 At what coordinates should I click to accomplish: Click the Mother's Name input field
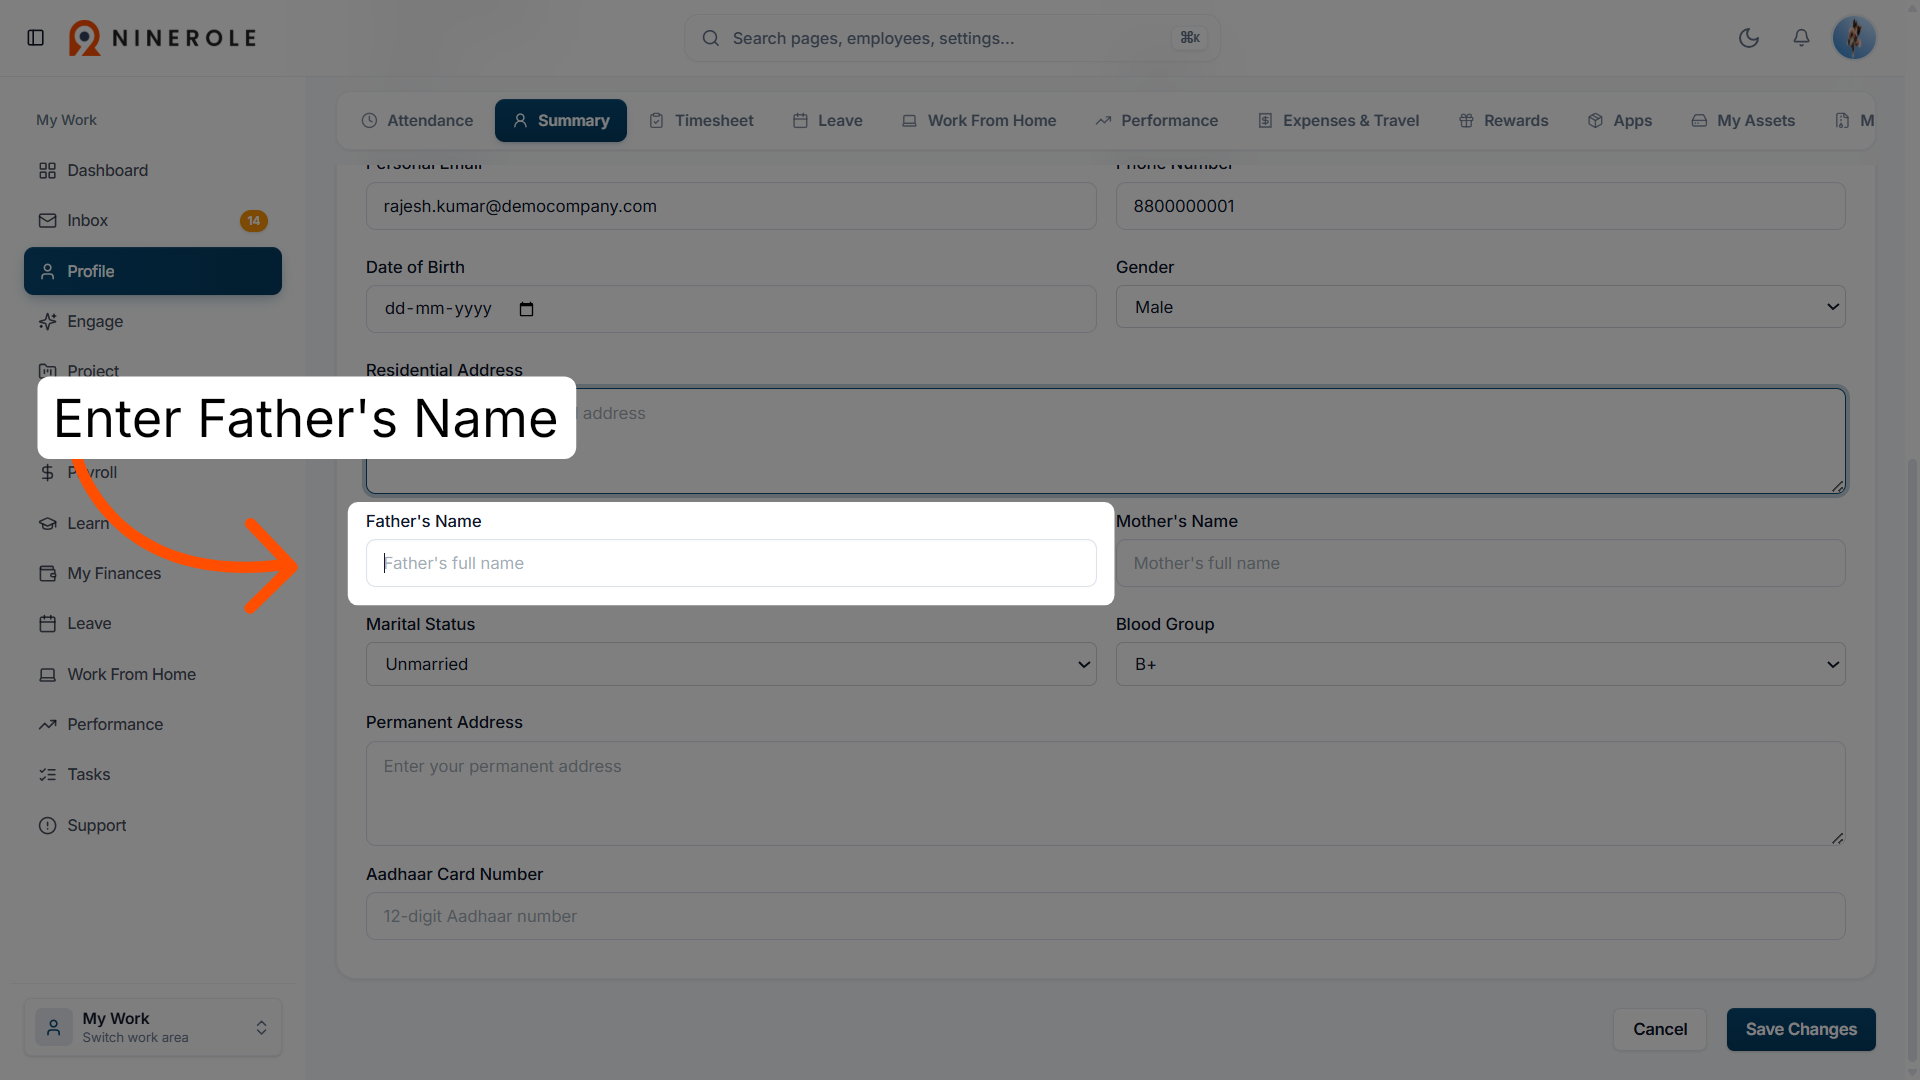click(1480, 563)
